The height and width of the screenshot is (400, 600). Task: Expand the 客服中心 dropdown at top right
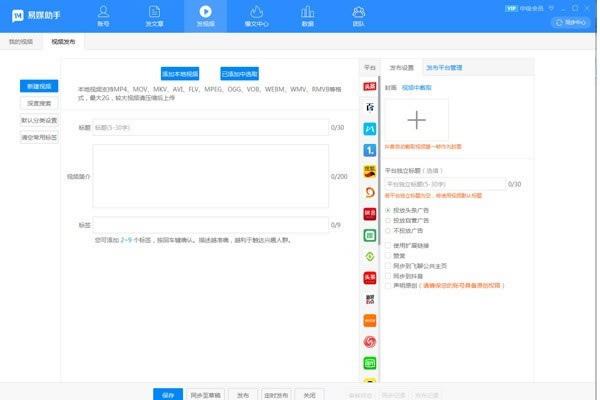pyautogui.click(x=574, y=20)
